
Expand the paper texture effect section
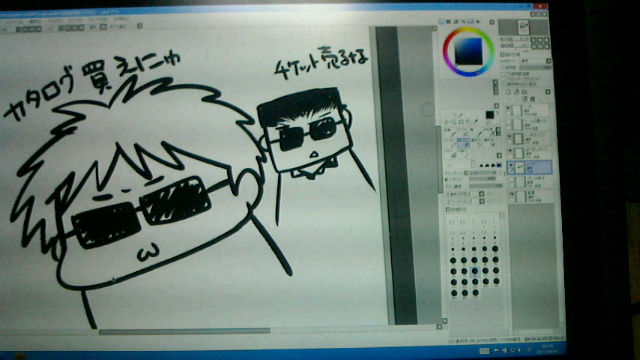click(502, 55)
